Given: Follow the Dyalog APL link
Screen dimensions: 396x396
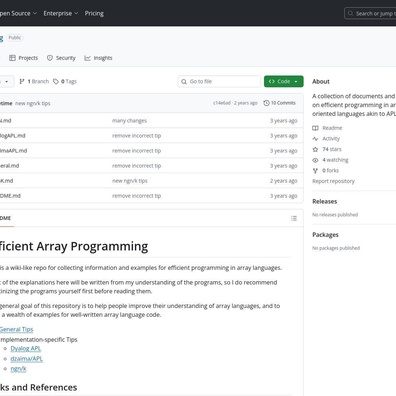Looking at the screenshot, I should point(26,349).
